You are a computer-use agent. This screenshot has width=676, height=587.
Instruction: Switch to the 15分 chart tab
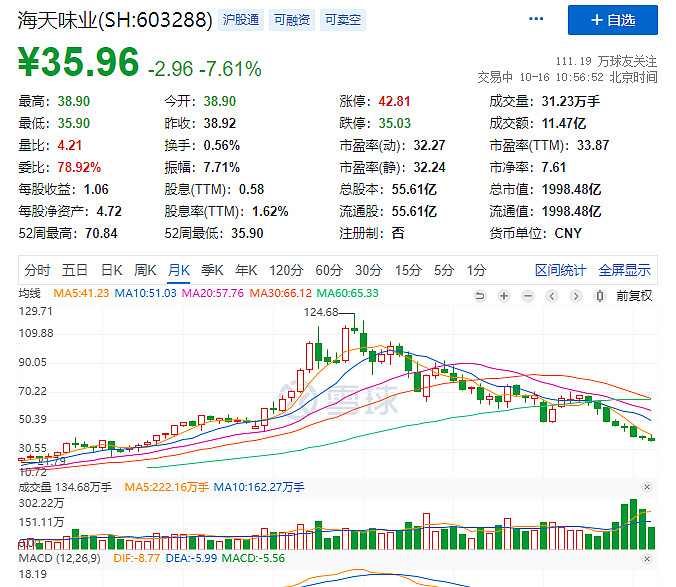(x=408, y=270)
